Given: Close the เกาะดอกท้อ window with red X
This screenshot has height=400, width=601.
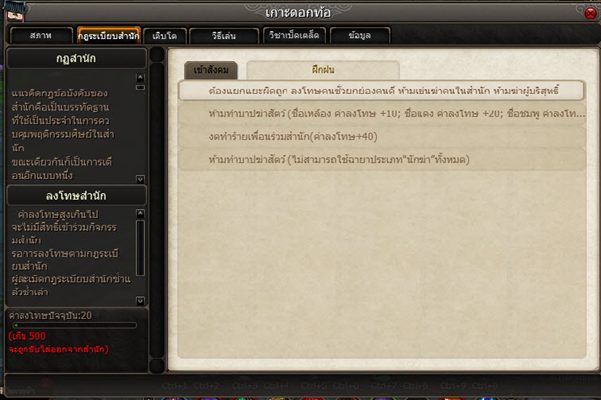Looking at the screenshot, I should click(590, 13).
